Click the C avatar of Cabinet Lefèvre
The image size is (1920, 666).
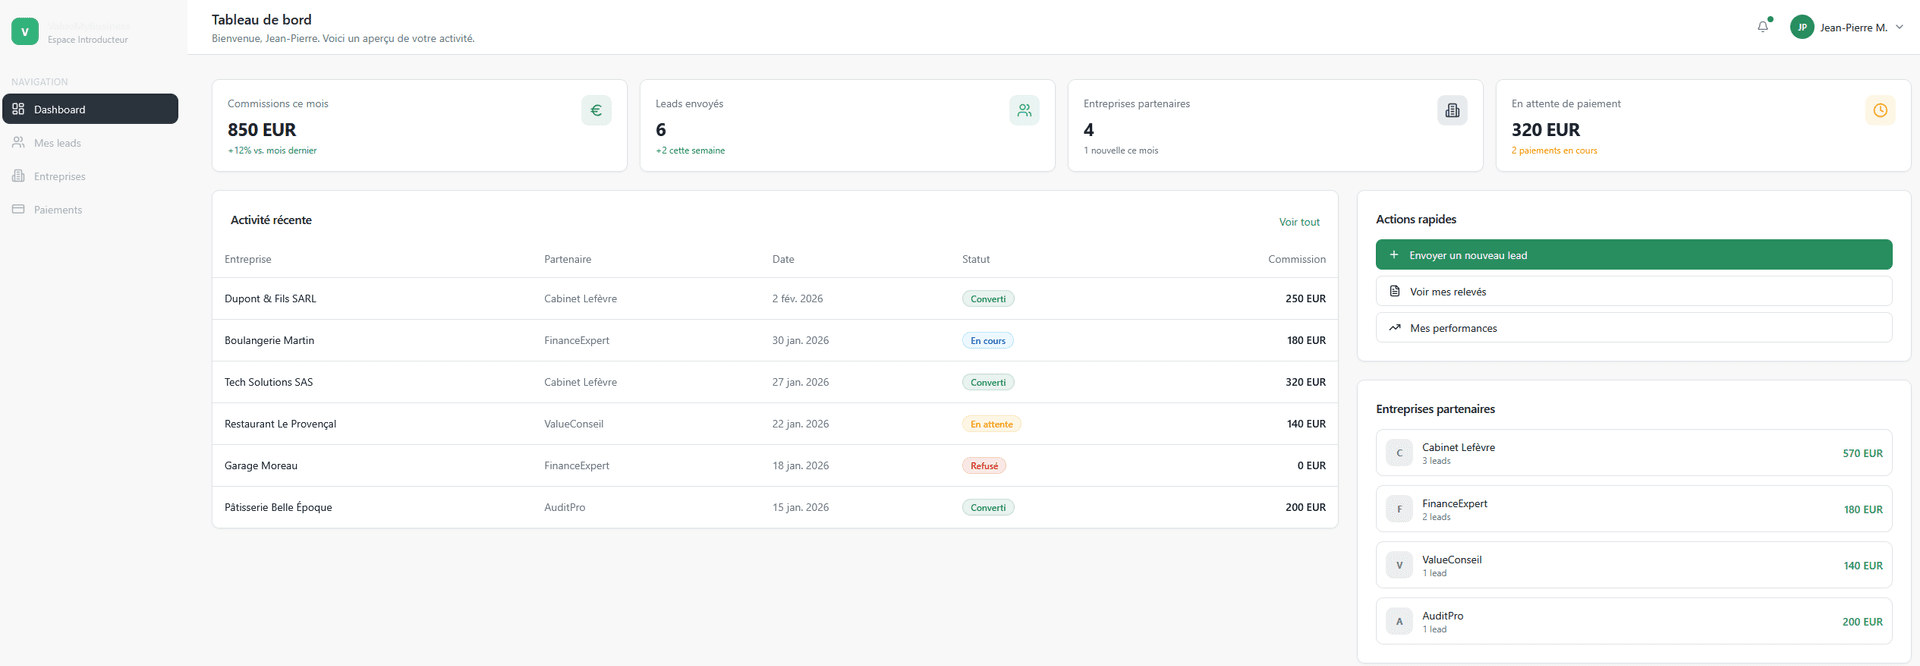[1399, 453]
